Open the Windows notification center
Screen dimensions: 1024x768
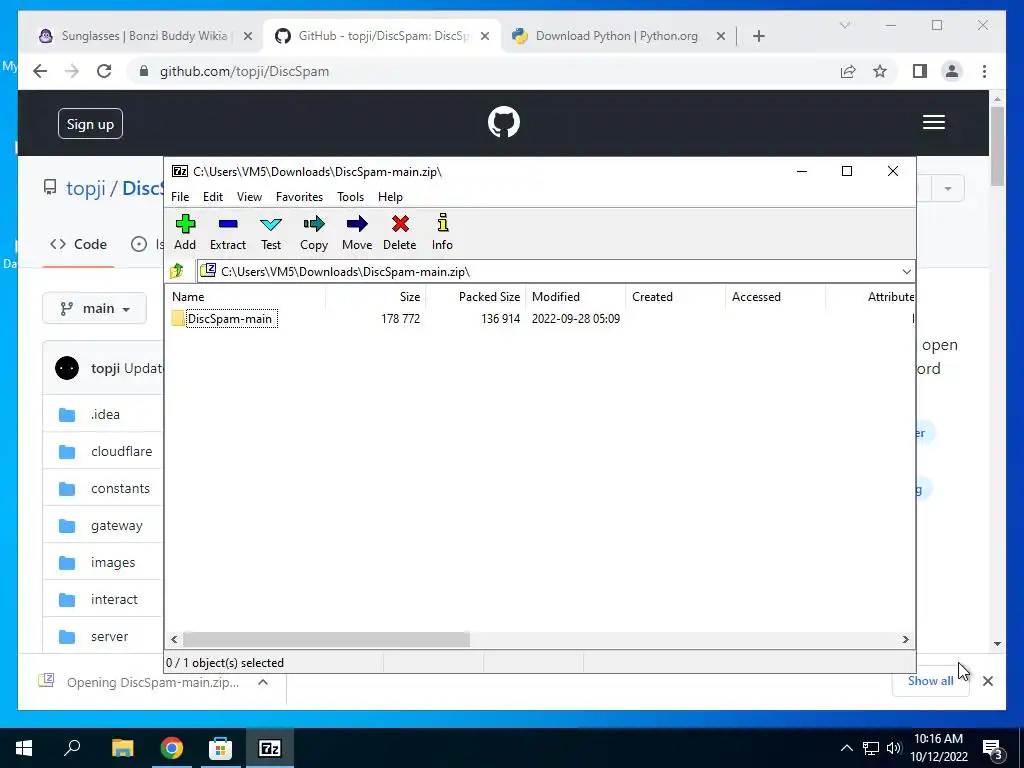click(x=995, y=748)
